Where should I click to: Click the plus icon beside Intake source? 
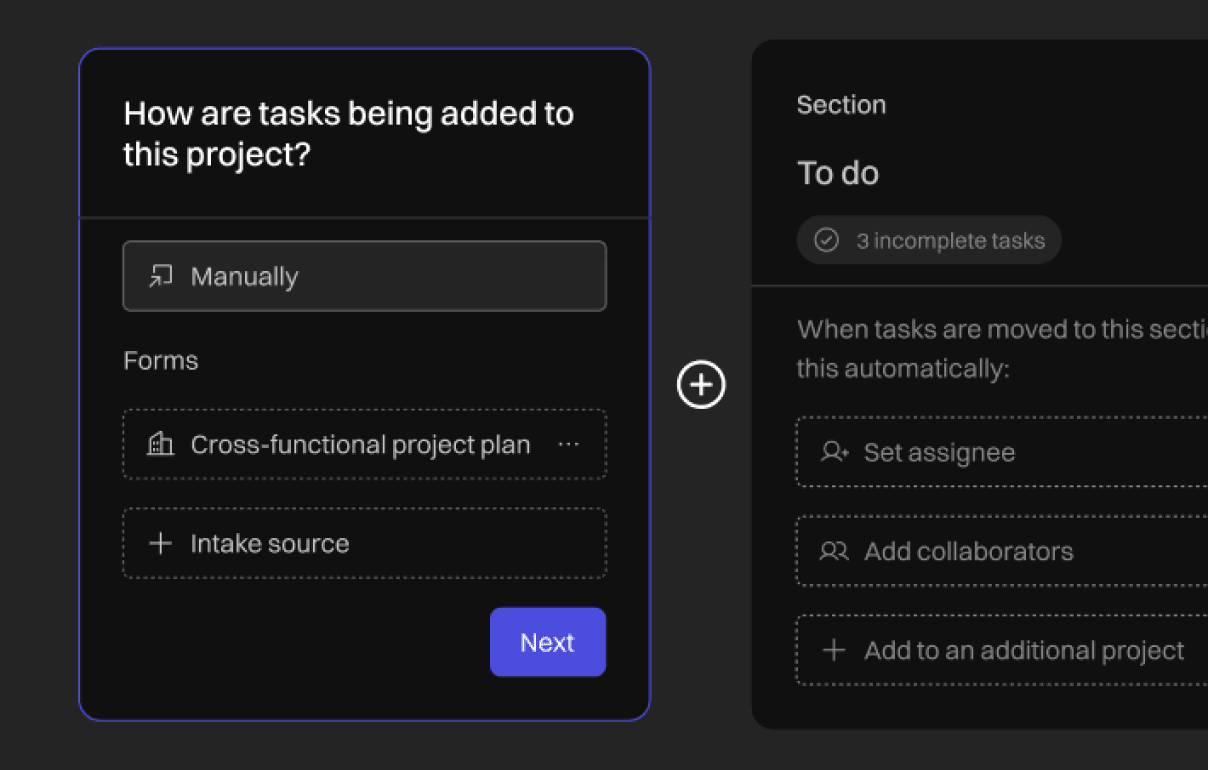click(160, 544)
